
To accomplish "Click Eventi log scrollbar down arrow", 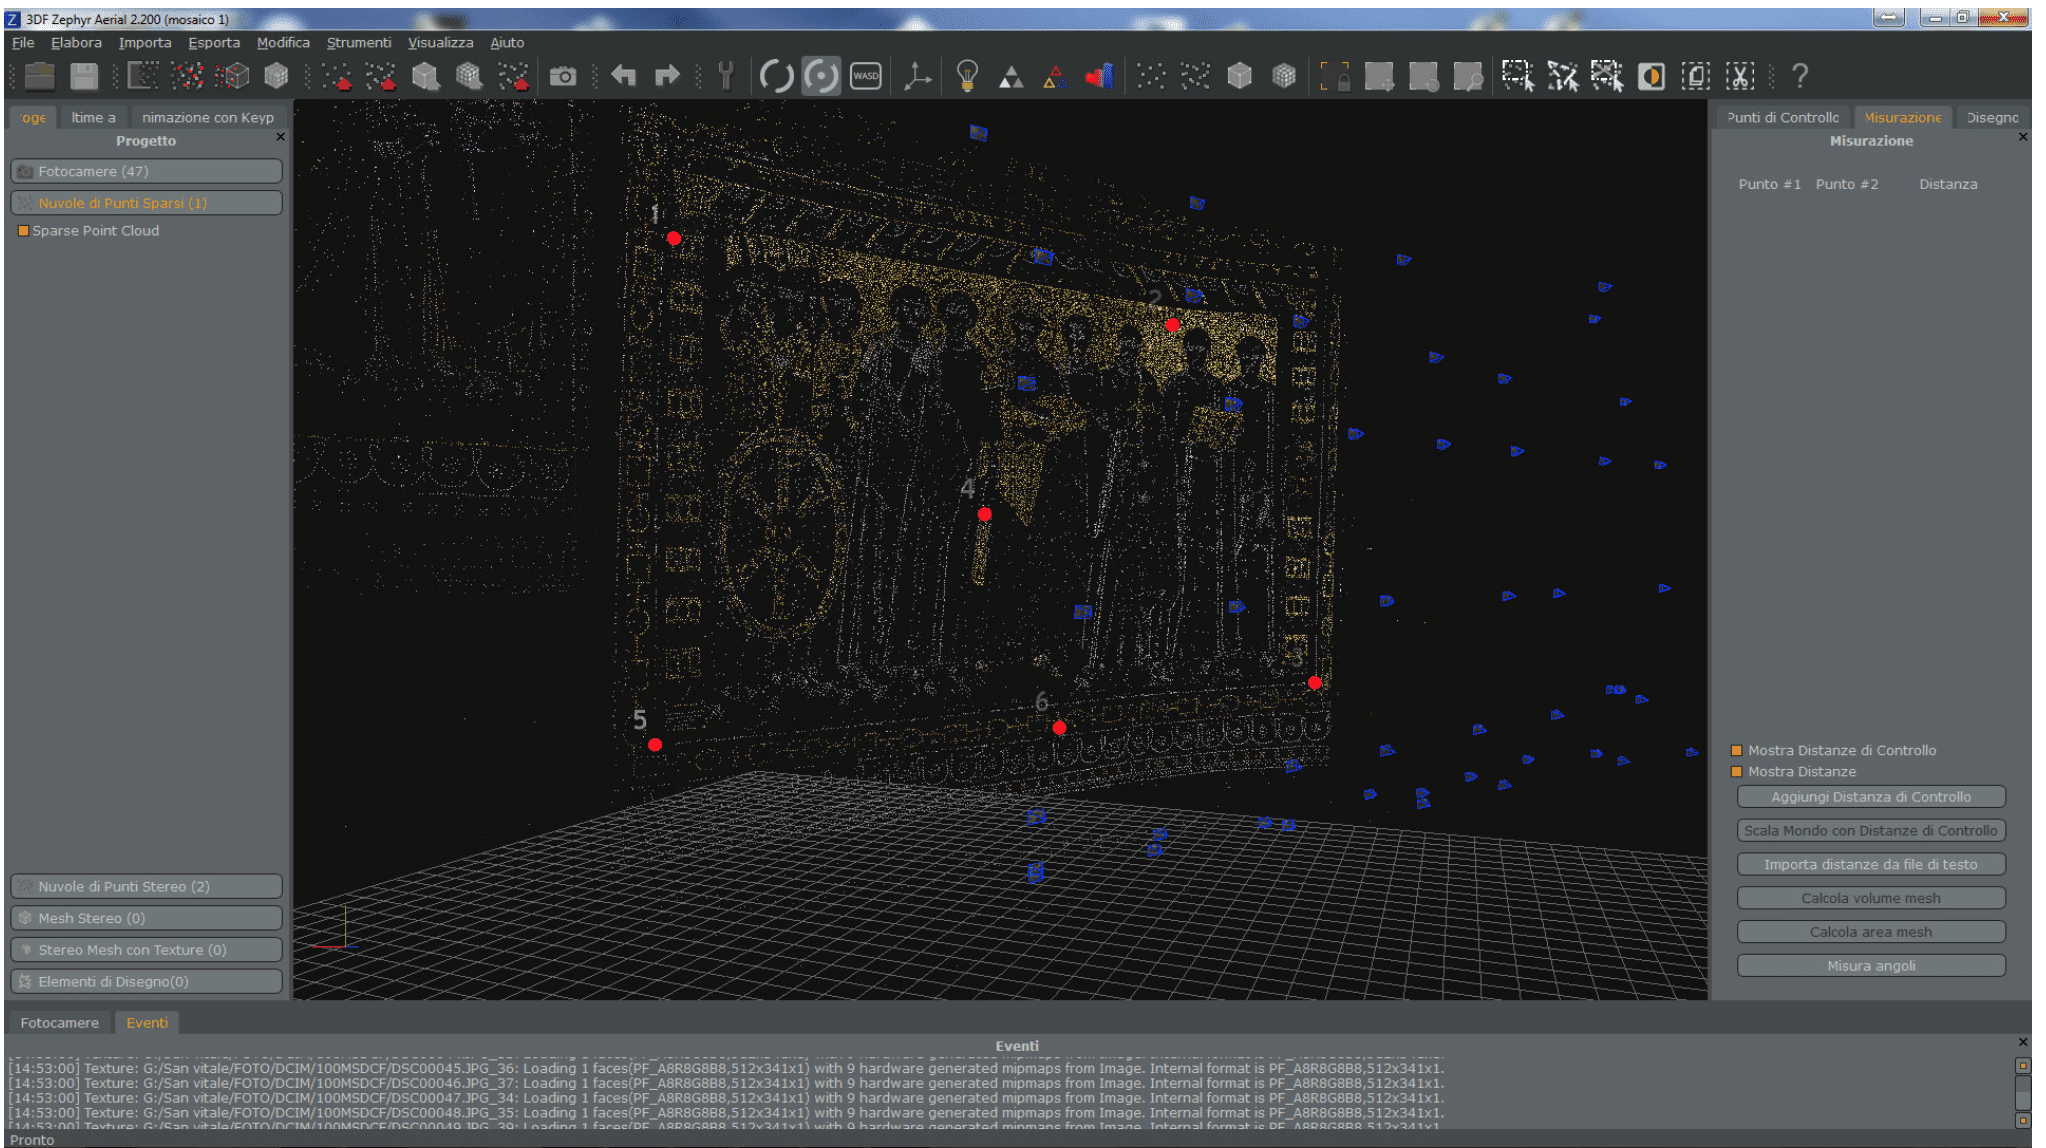I will pyautogui.click(x=2023, y=1120).
